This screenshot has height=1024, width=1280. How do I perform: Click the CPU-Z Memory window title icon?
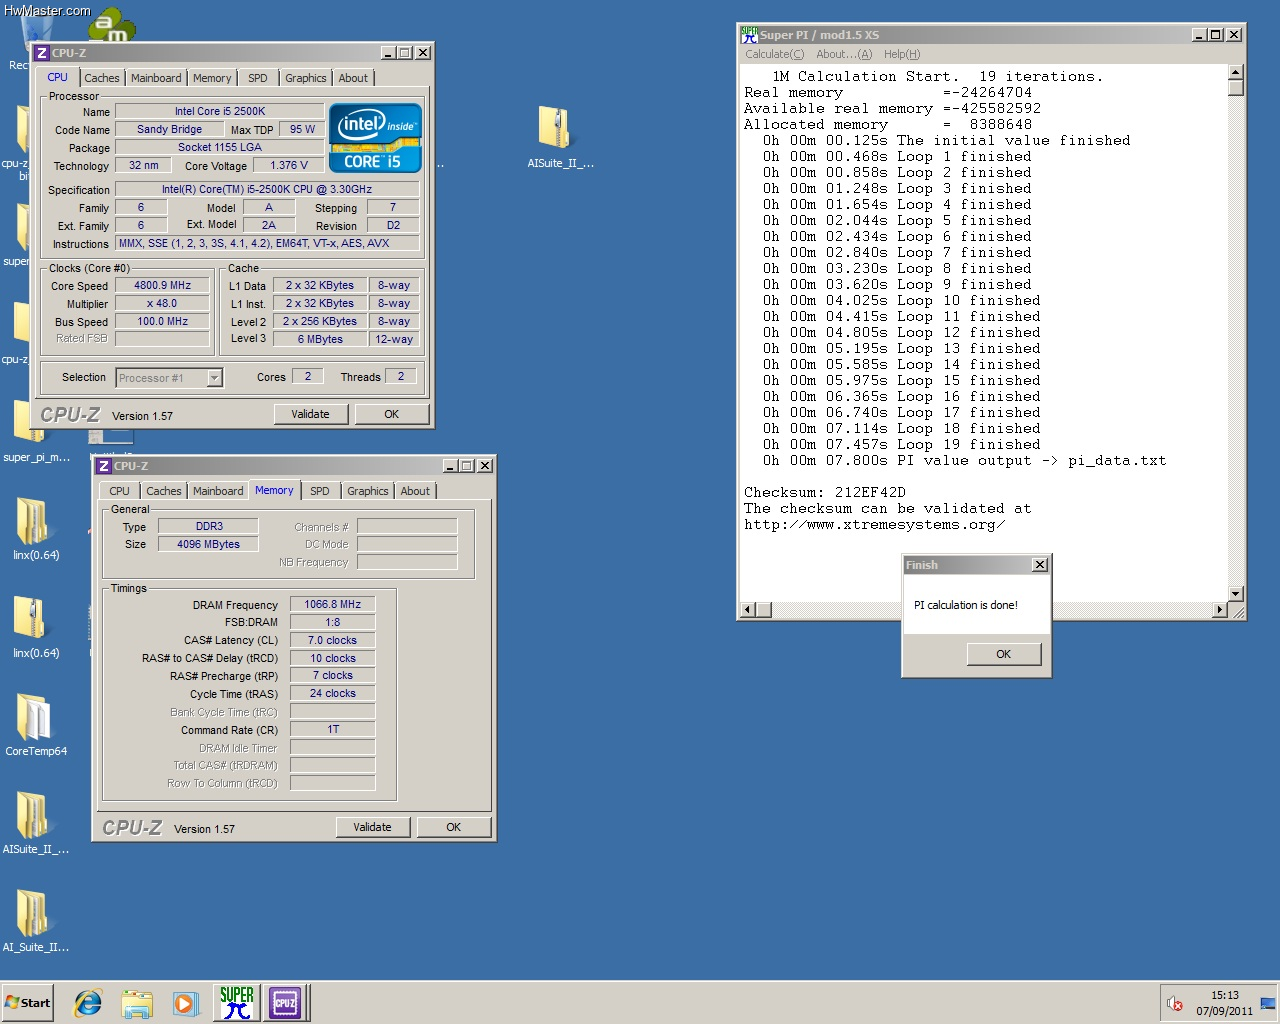coord(103,466)
